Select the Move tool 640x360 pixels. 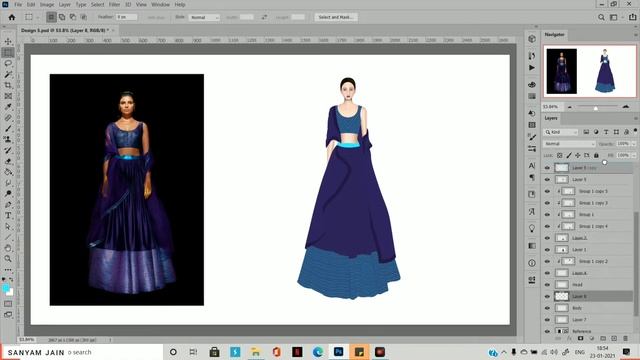[x=8, y=42]
